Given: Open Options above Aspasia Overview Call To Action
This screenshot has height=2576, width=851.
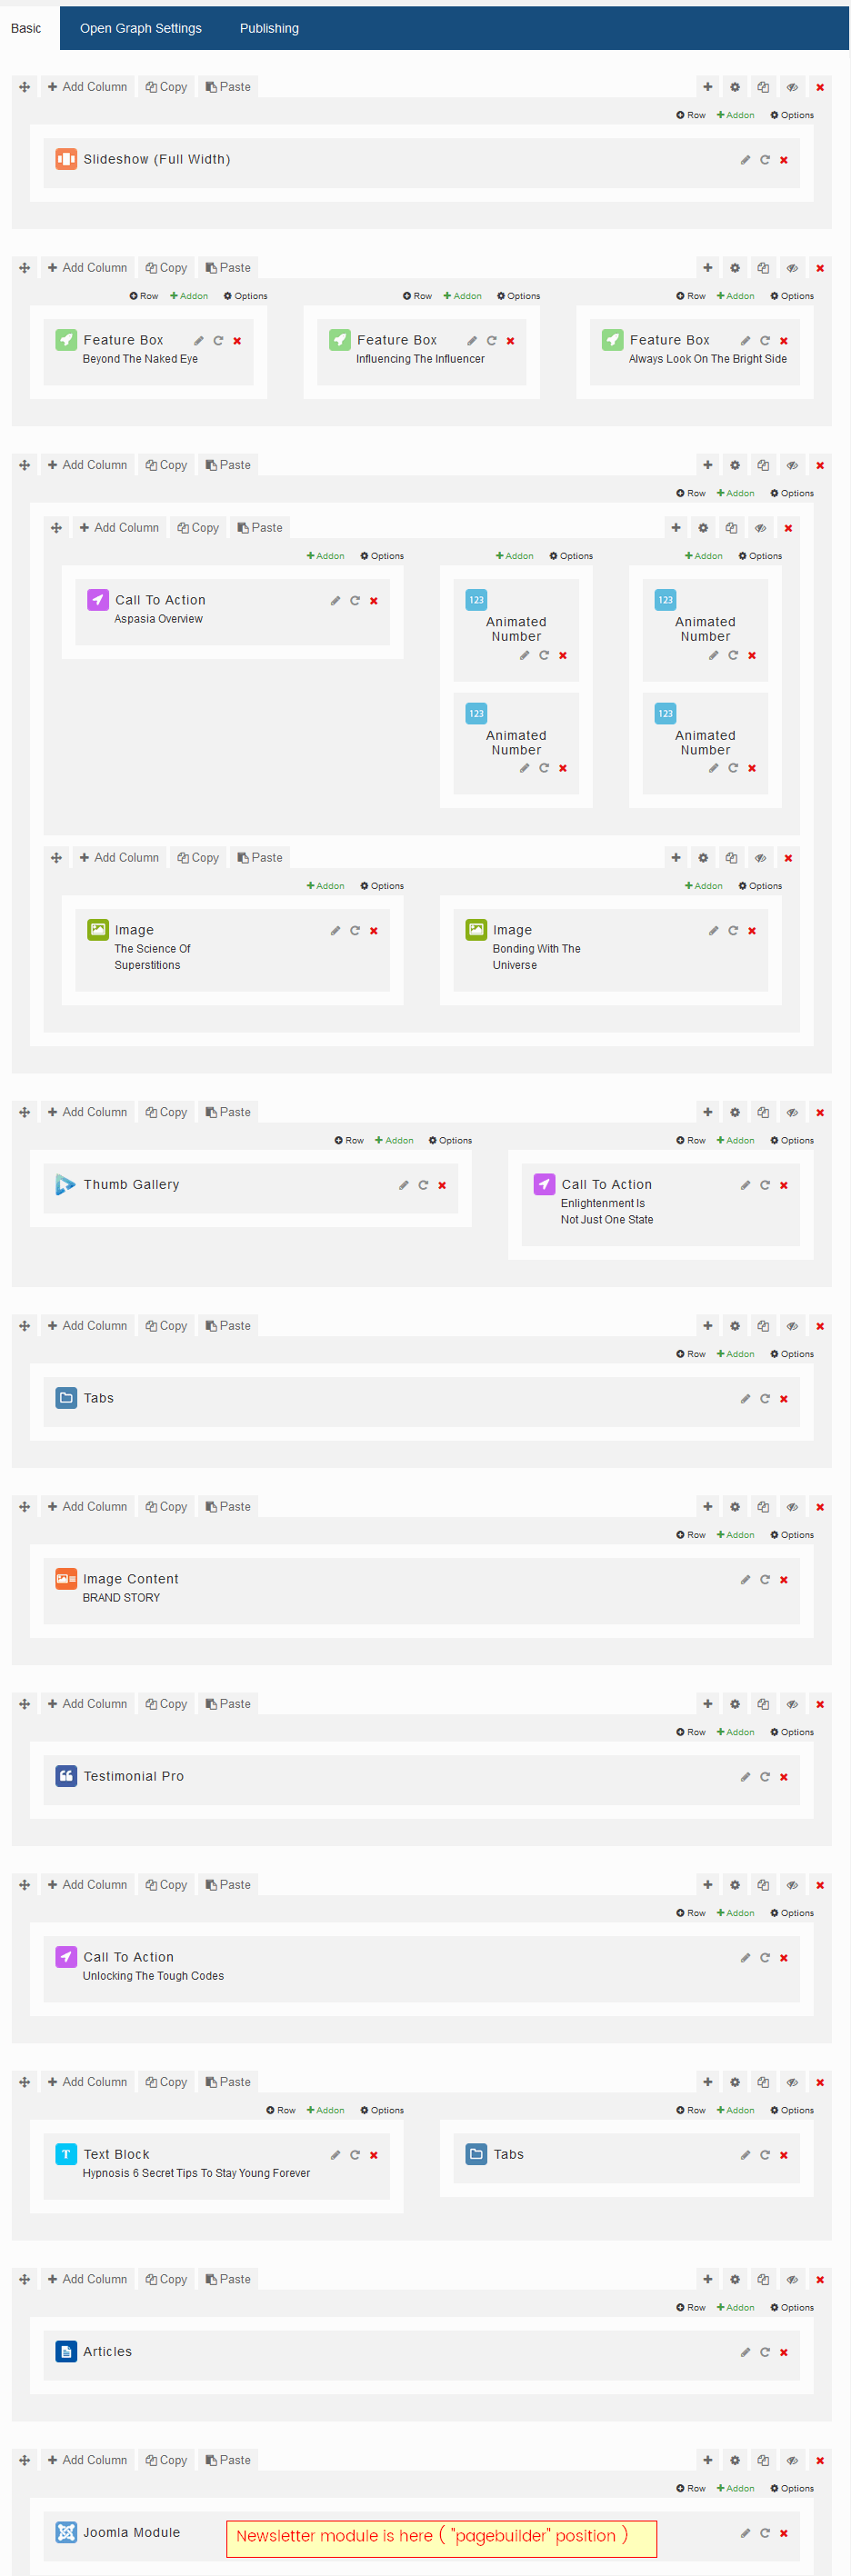Looking at the screenshot, I should 382,556.
